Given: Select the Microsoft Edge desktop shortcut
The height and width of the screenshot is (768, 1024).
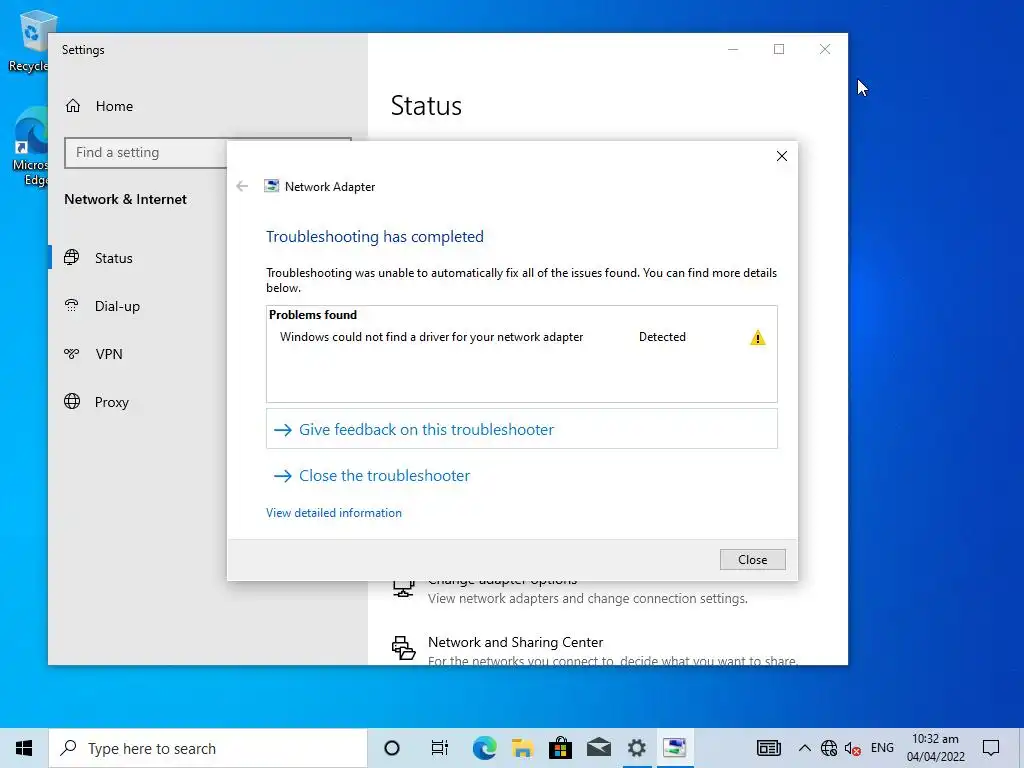Looking at the screenshot, I should pos(31,147).
